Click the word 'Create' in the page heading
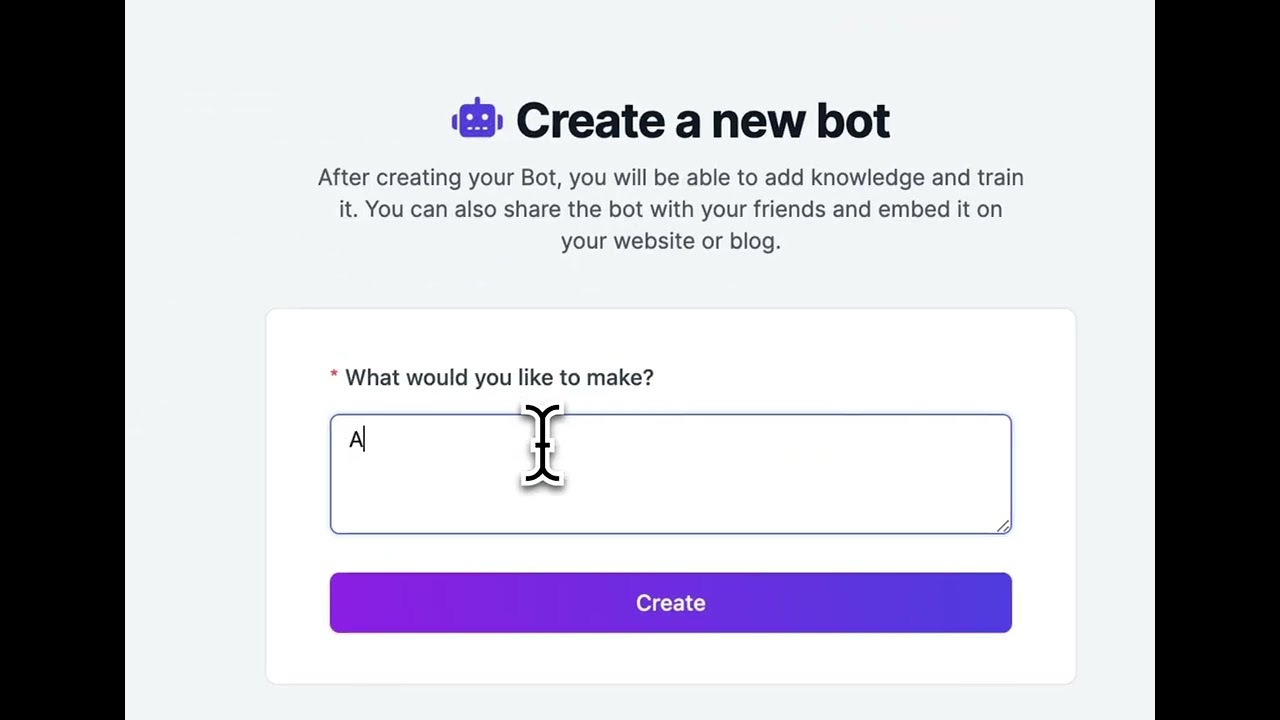Screen dimensions: 1280x720 (589, 121)
